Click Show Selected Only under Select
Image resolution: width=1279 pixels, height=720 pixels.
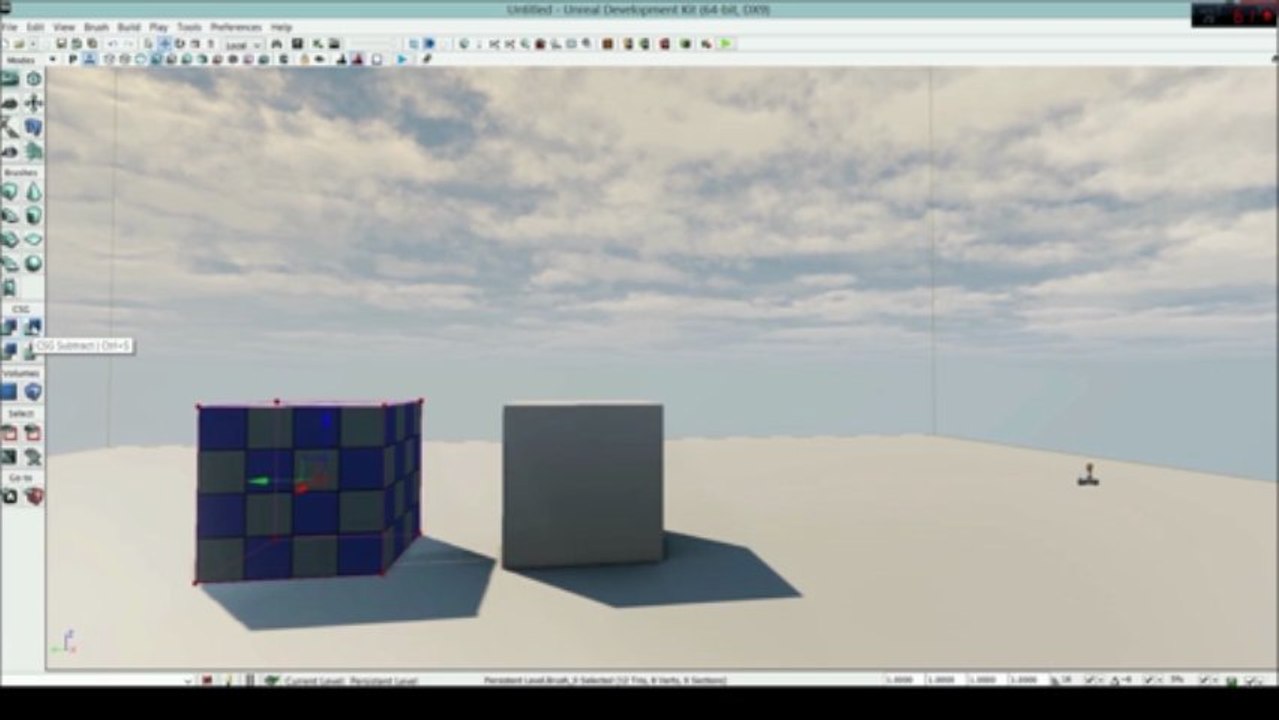click(10, 433)
